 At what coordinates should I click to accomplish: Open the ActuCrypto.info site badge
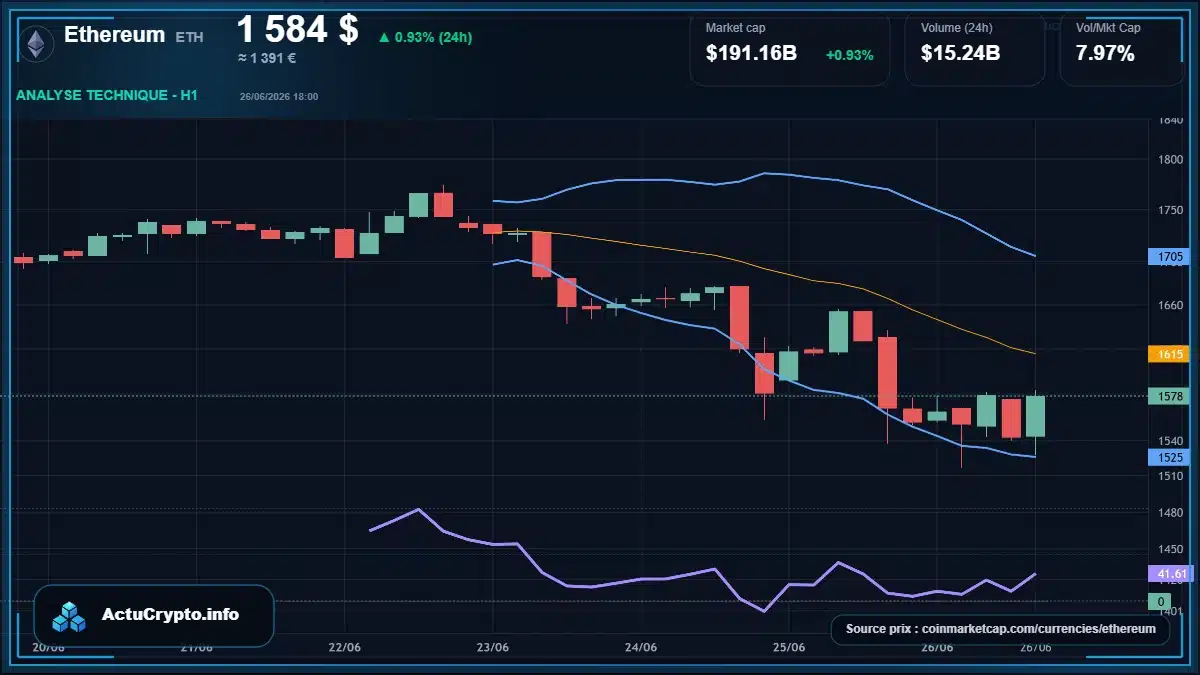[x=154, y=615]
